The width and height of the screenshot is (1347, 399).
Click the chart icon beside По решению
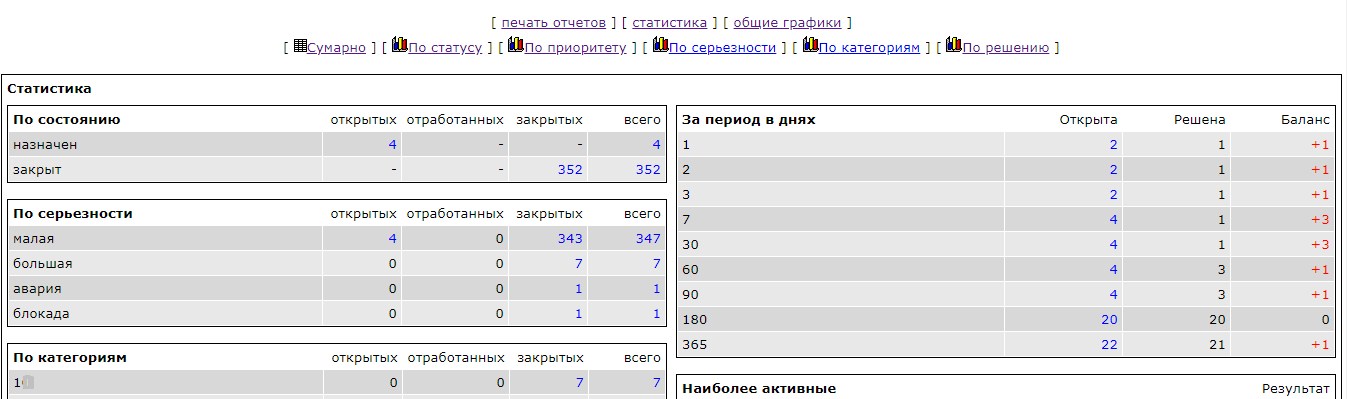click(954, 45)
